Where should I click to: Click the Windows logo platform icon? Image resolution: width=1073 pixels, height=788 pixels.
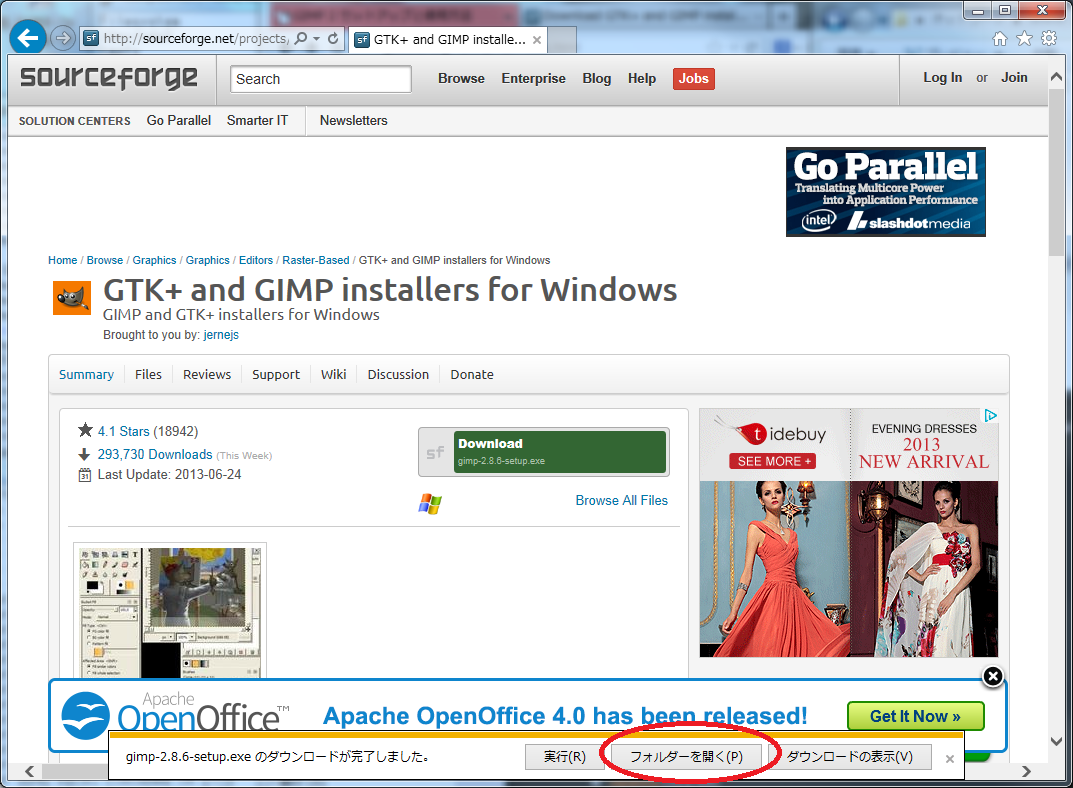point(430,503)
